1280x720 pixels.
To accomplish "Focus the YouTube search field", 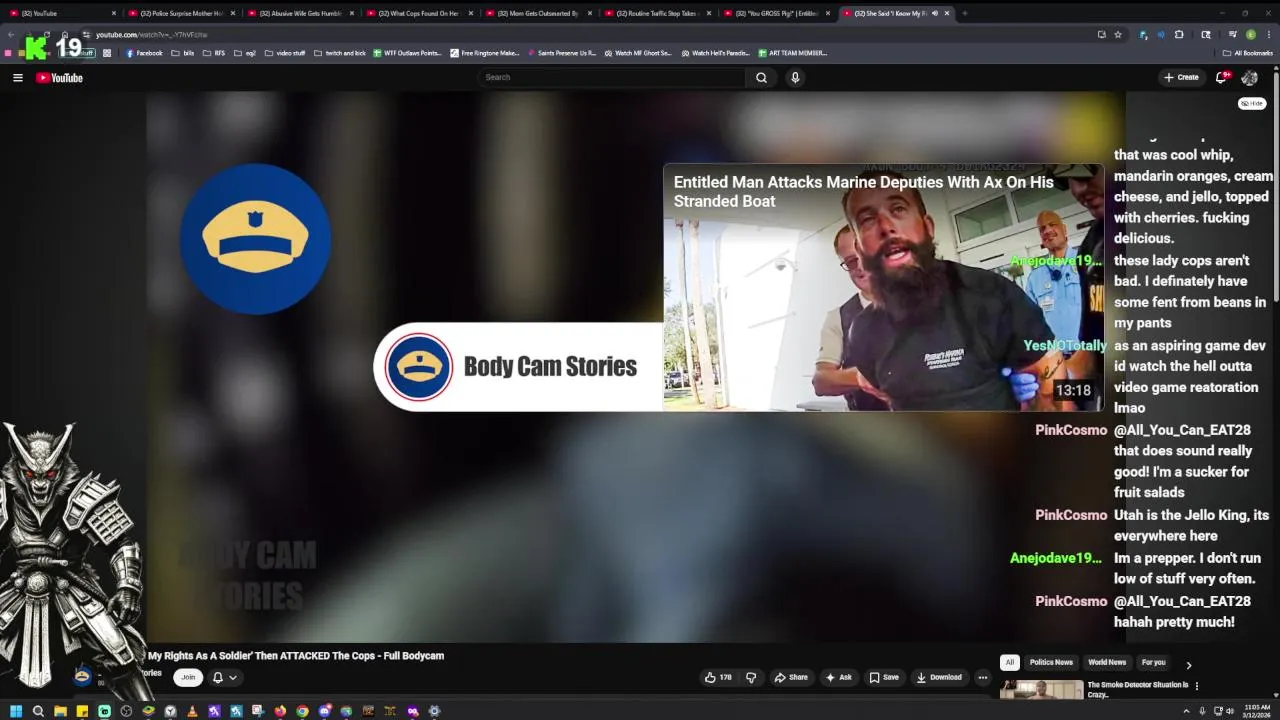I will tap(612, 77).
